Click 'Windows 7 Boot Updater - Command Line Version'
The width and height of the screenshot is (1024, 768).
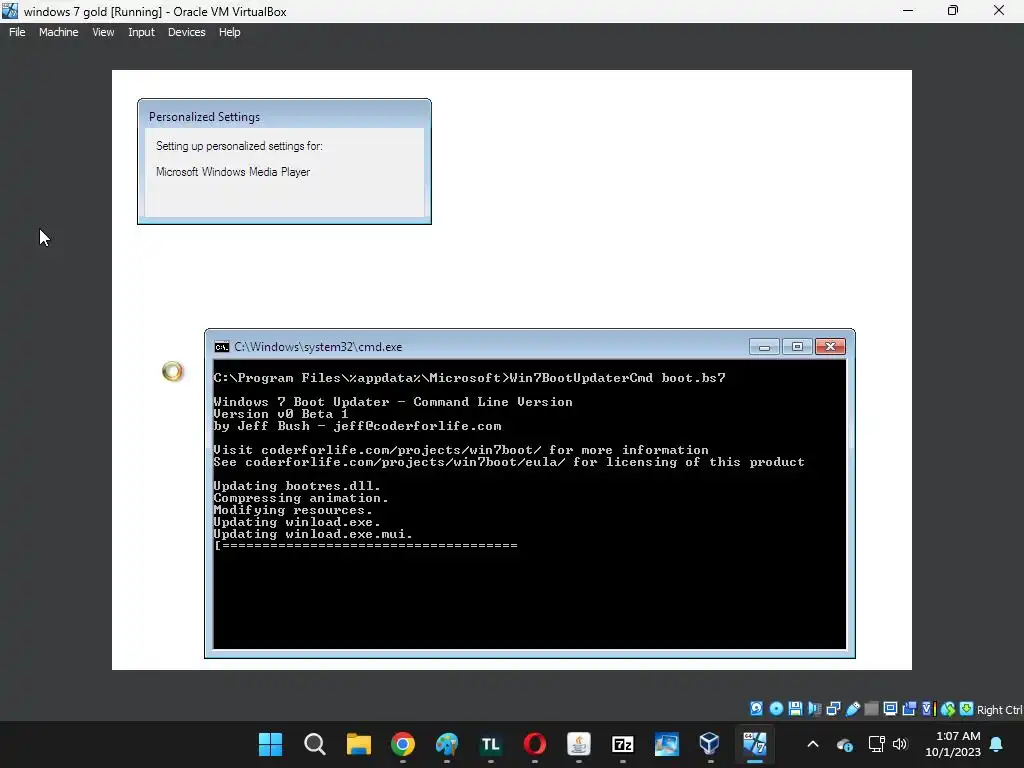pos(393,402)
